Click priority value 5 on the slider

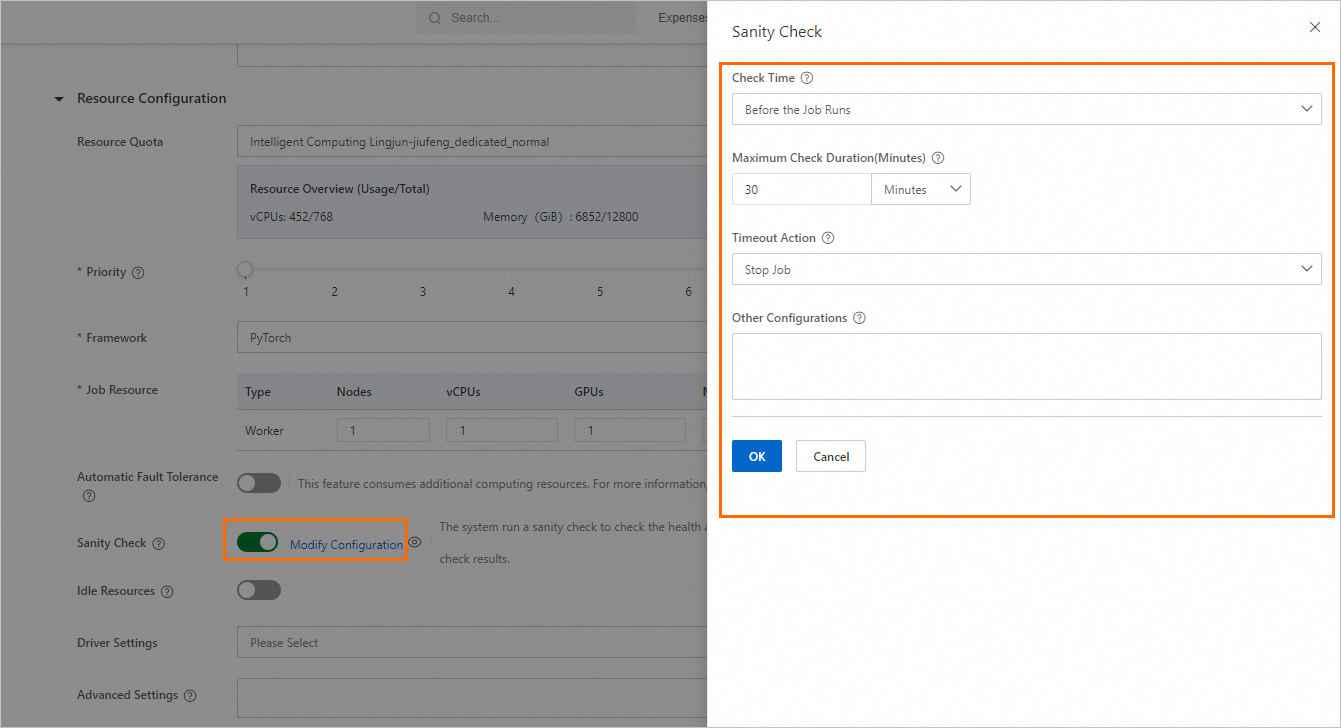coord(600,291)
